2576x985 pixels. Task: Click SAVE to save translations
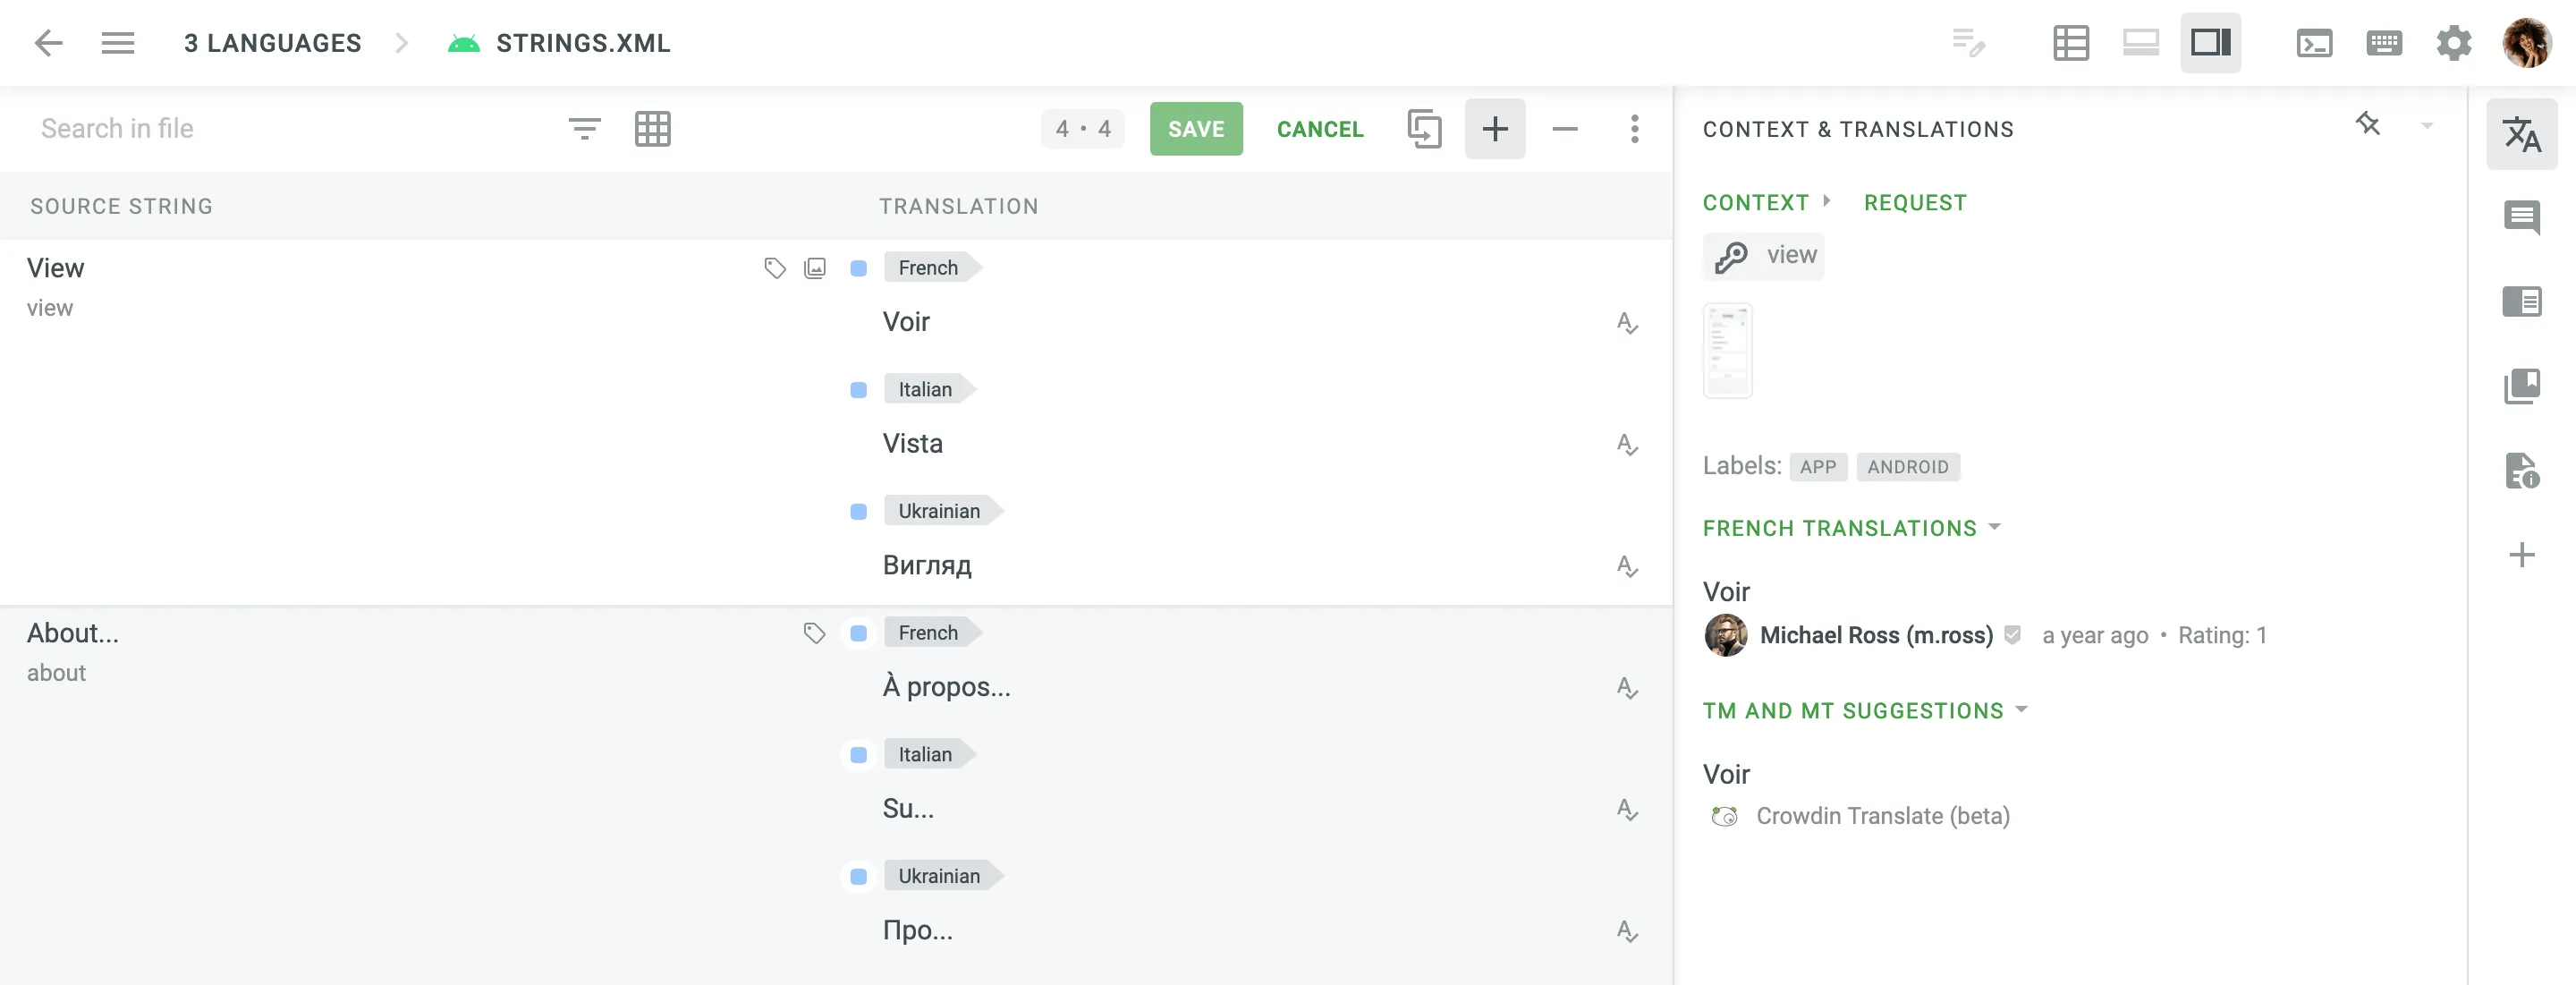1196,128
